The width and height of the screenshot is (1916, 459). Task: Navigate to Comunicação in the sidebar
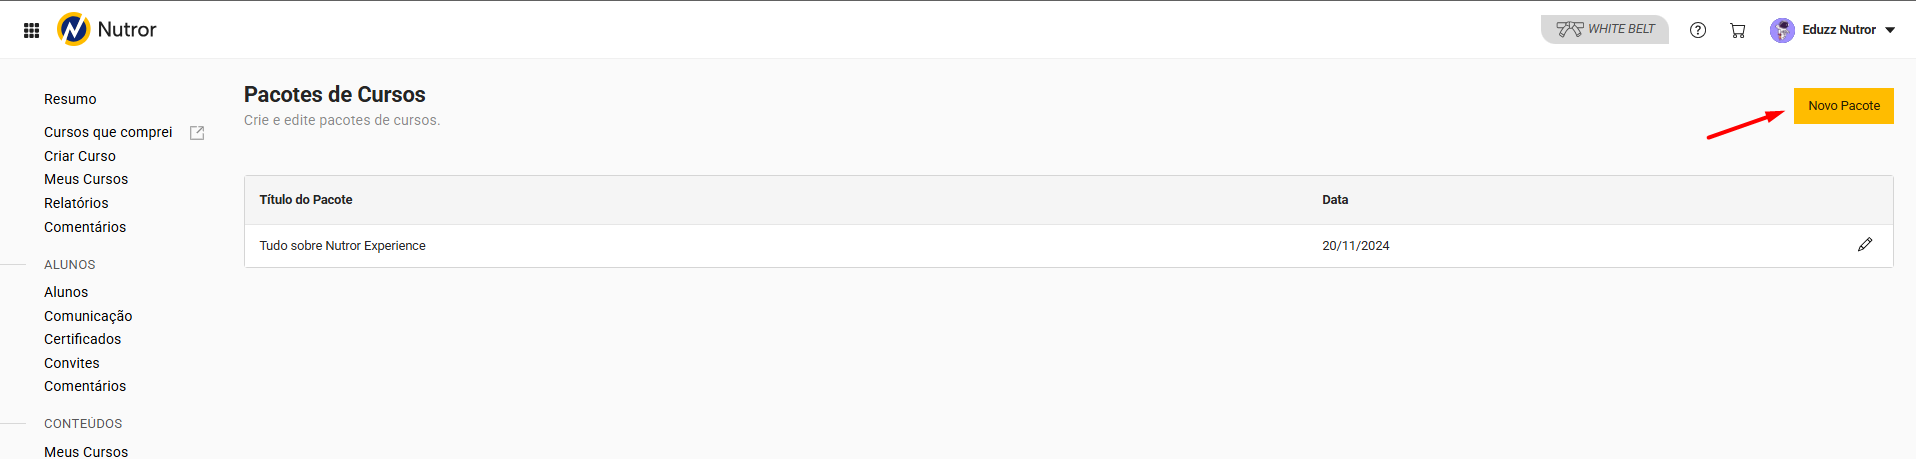pos(88,316)
